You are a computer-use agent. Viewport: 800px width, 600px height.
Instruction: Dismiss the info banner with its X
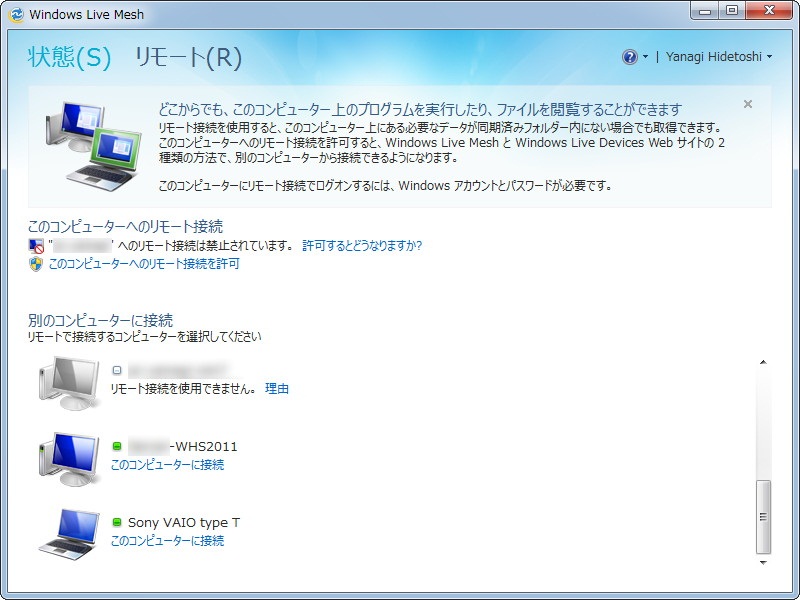(748, 103)
